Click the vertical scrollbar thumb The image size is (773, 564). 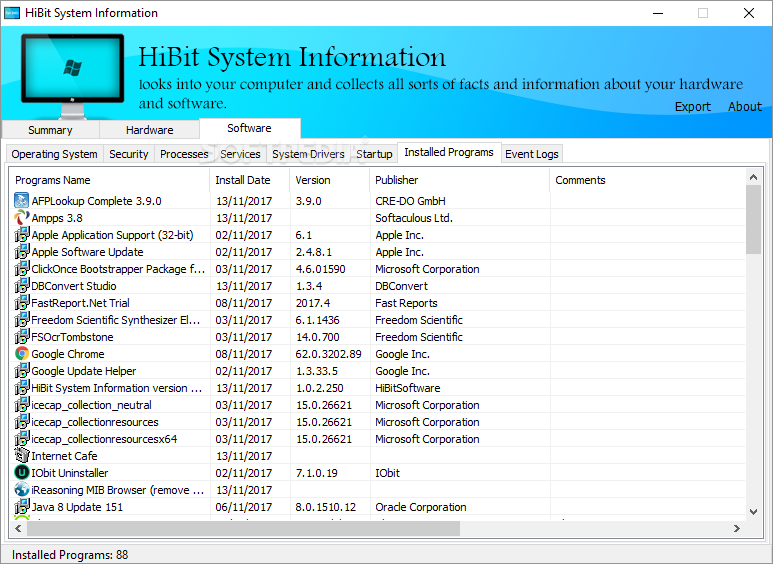753,219
